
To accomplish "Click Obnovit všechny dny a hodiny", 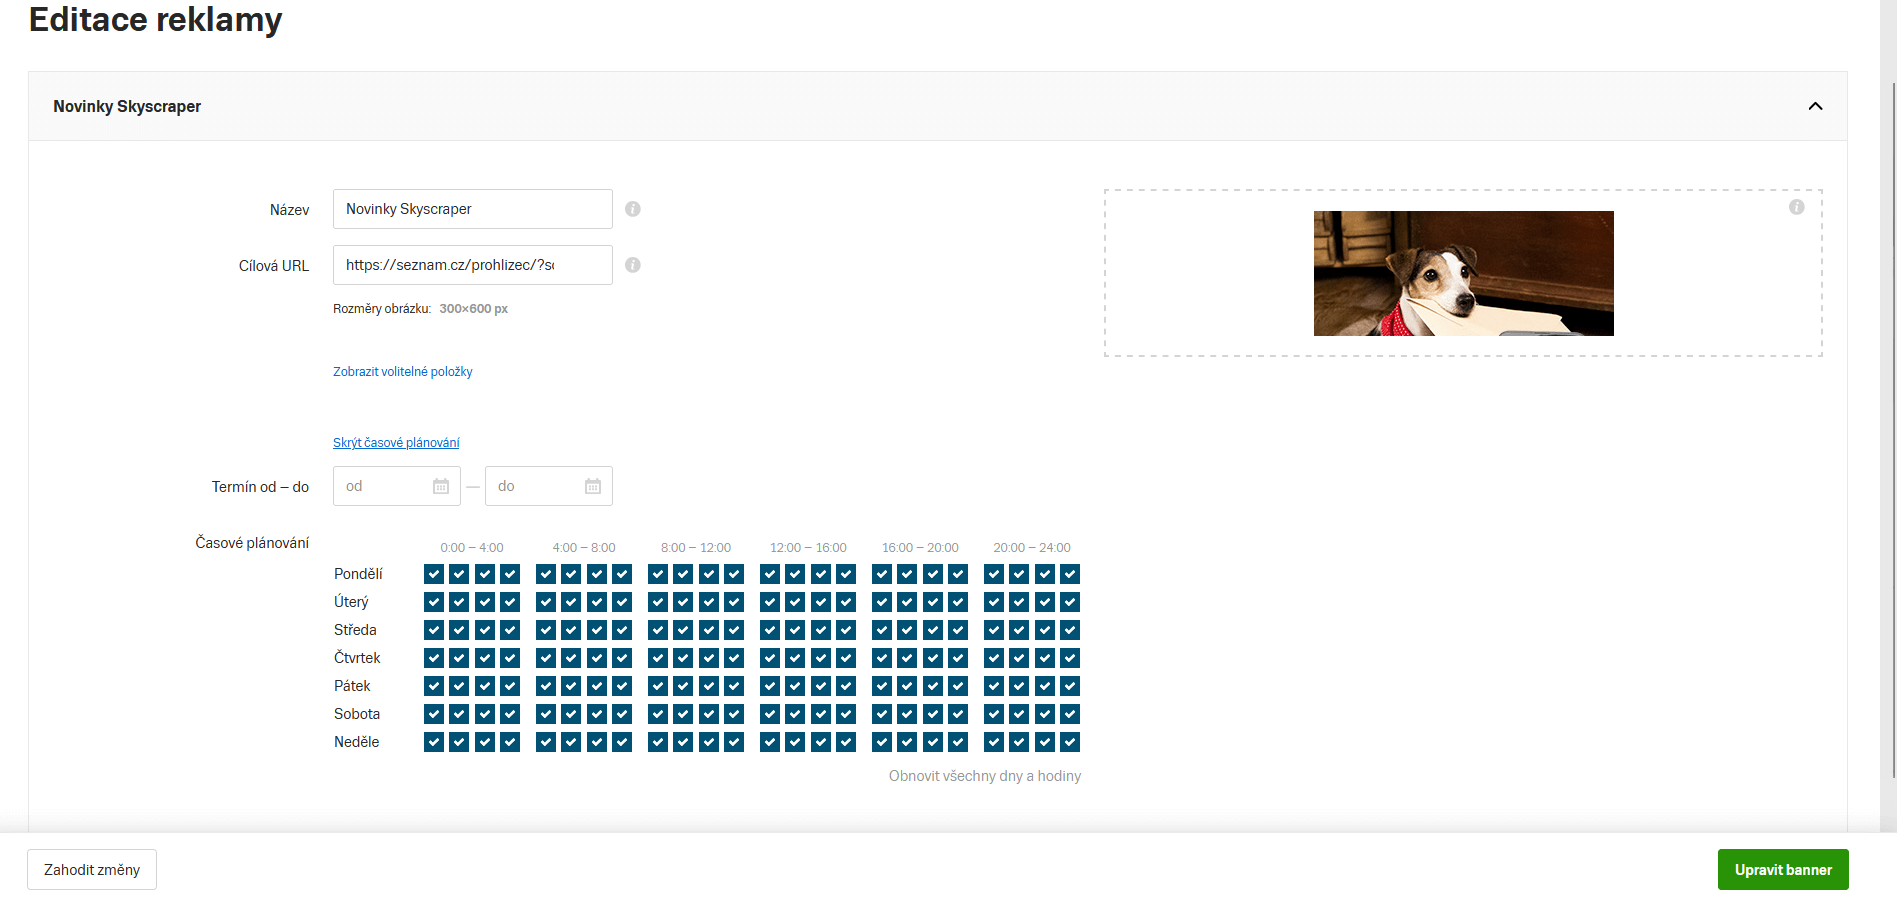I will 984,776.
